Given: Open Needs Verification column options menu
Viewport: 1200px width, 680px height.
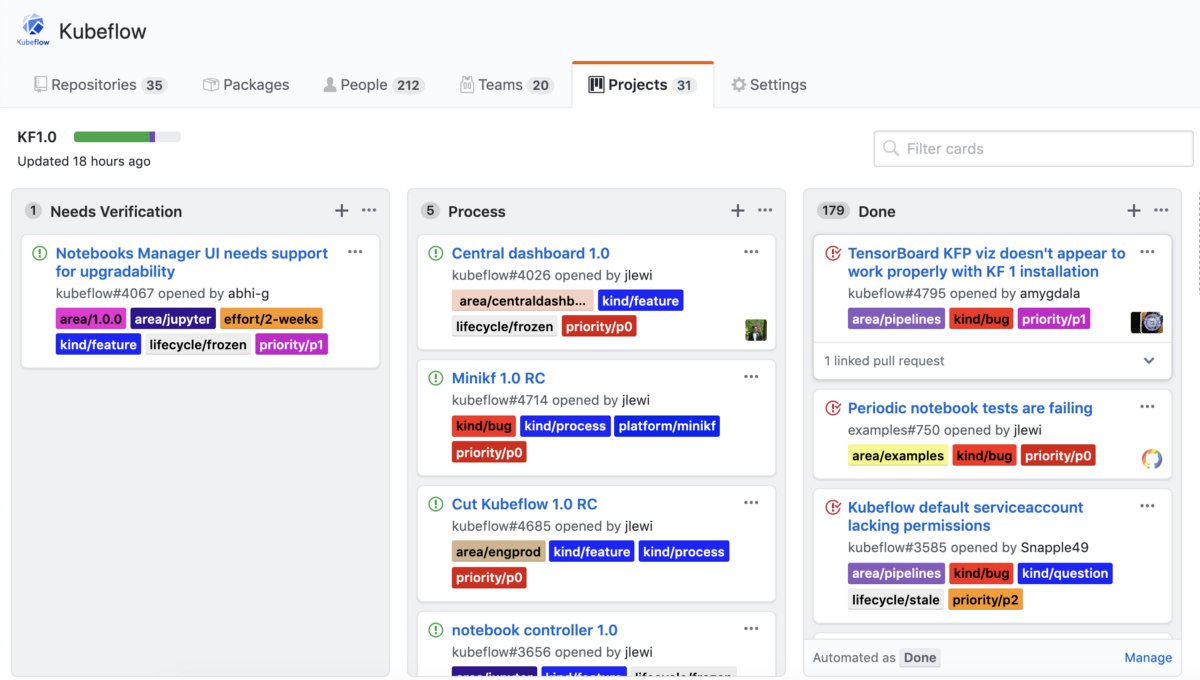Looking at the screenshot, I should point(369,211).
